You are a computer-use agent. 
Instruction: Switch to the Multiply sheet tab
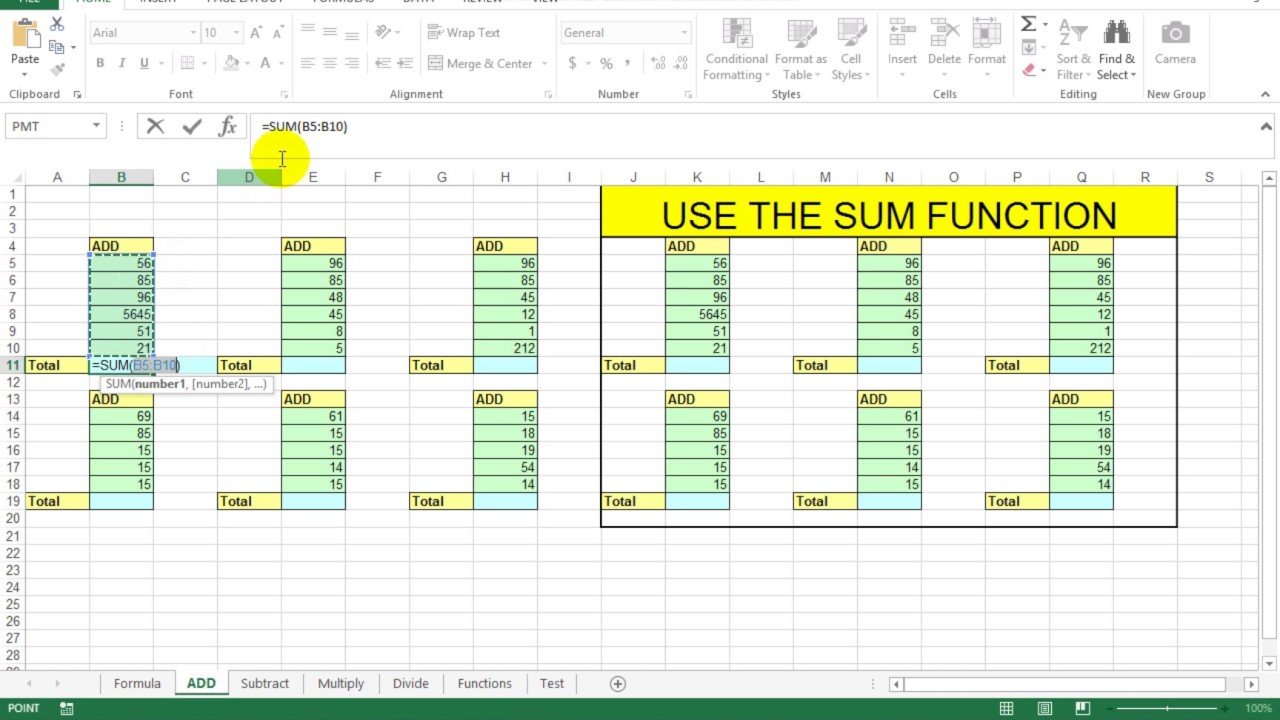tap(341, 684)
